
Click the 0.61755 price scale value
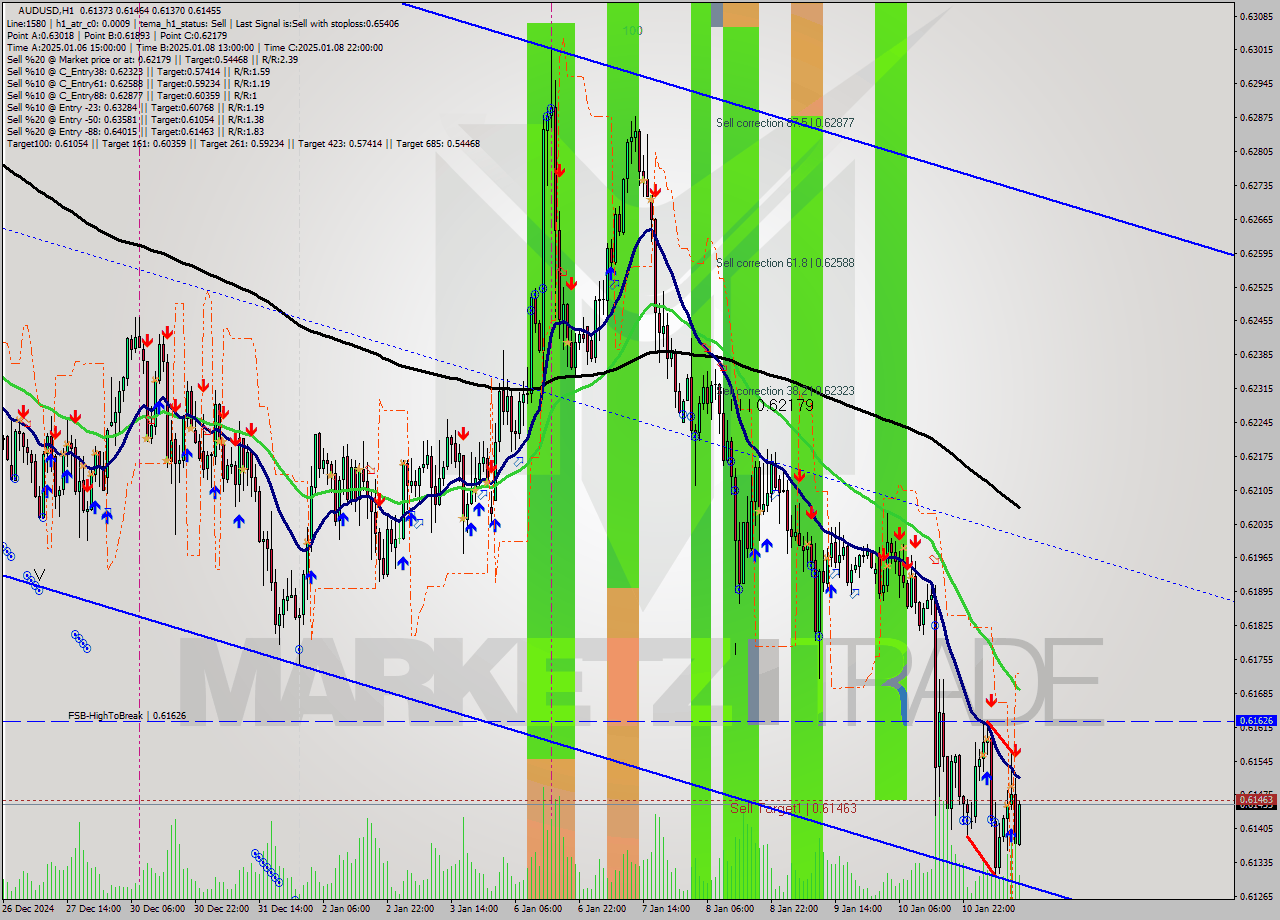pos(1256,659)
